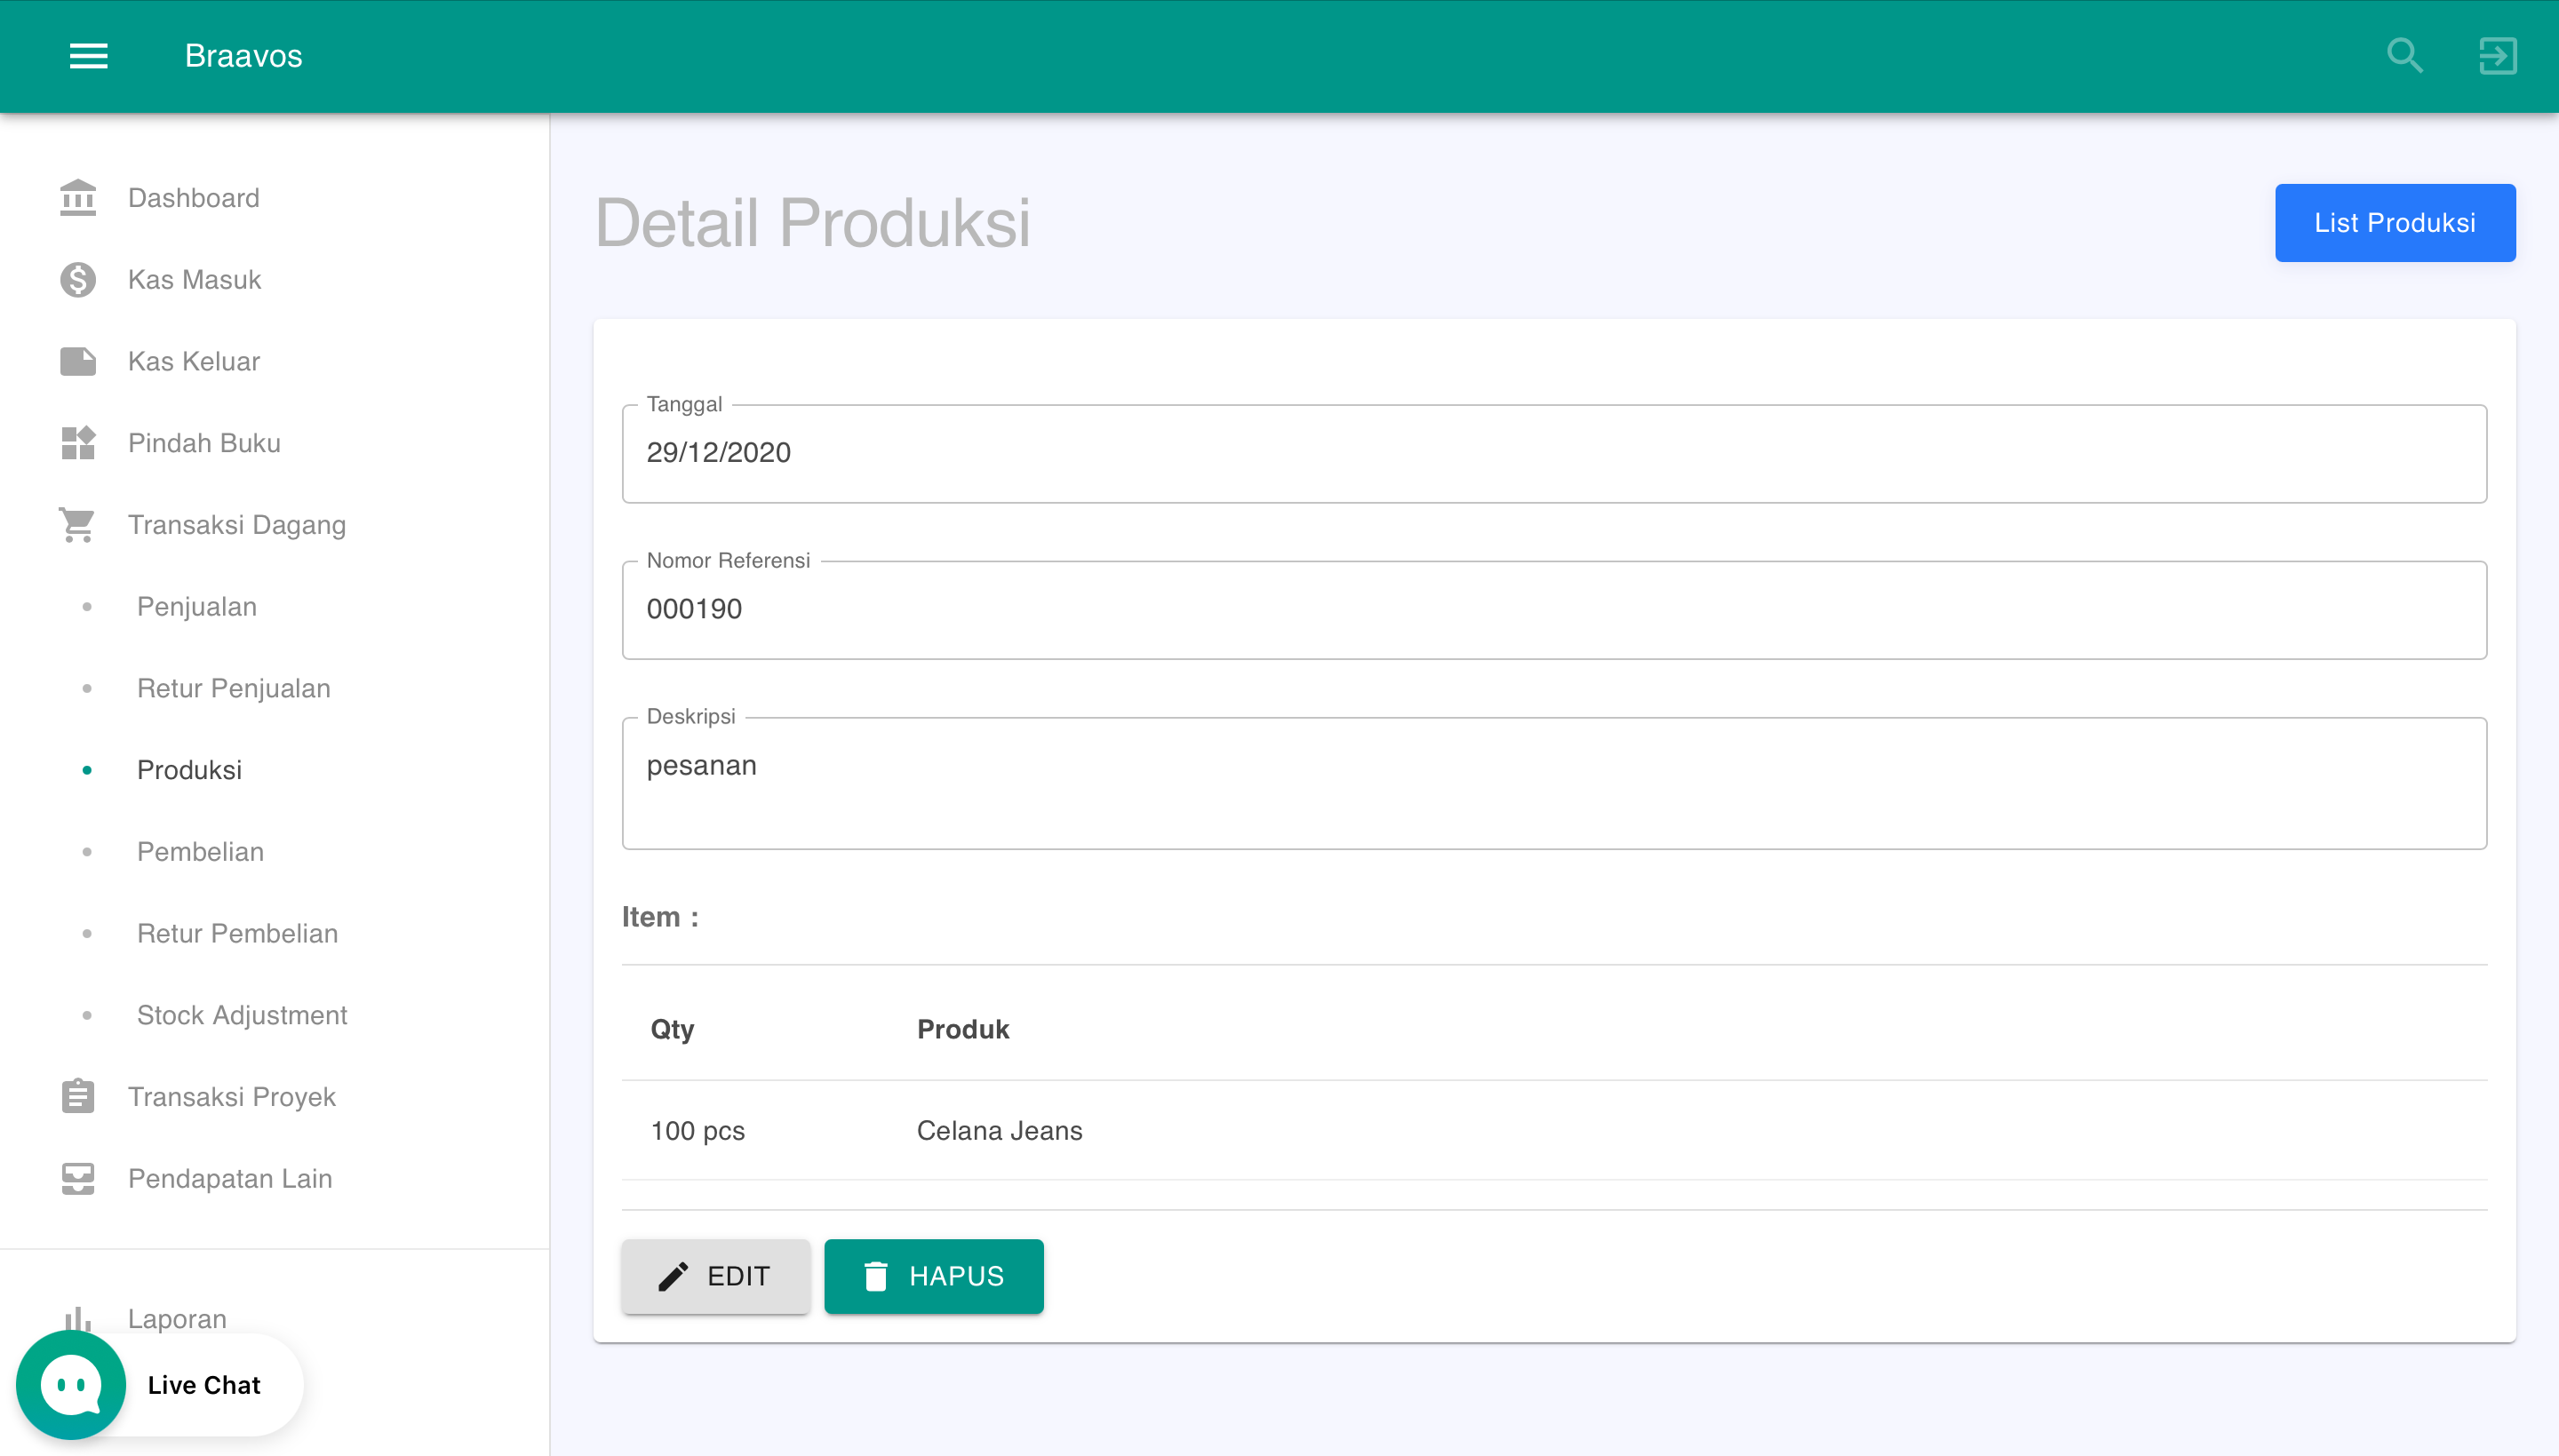Collapse the Transaksi Dagang menu

236,525
